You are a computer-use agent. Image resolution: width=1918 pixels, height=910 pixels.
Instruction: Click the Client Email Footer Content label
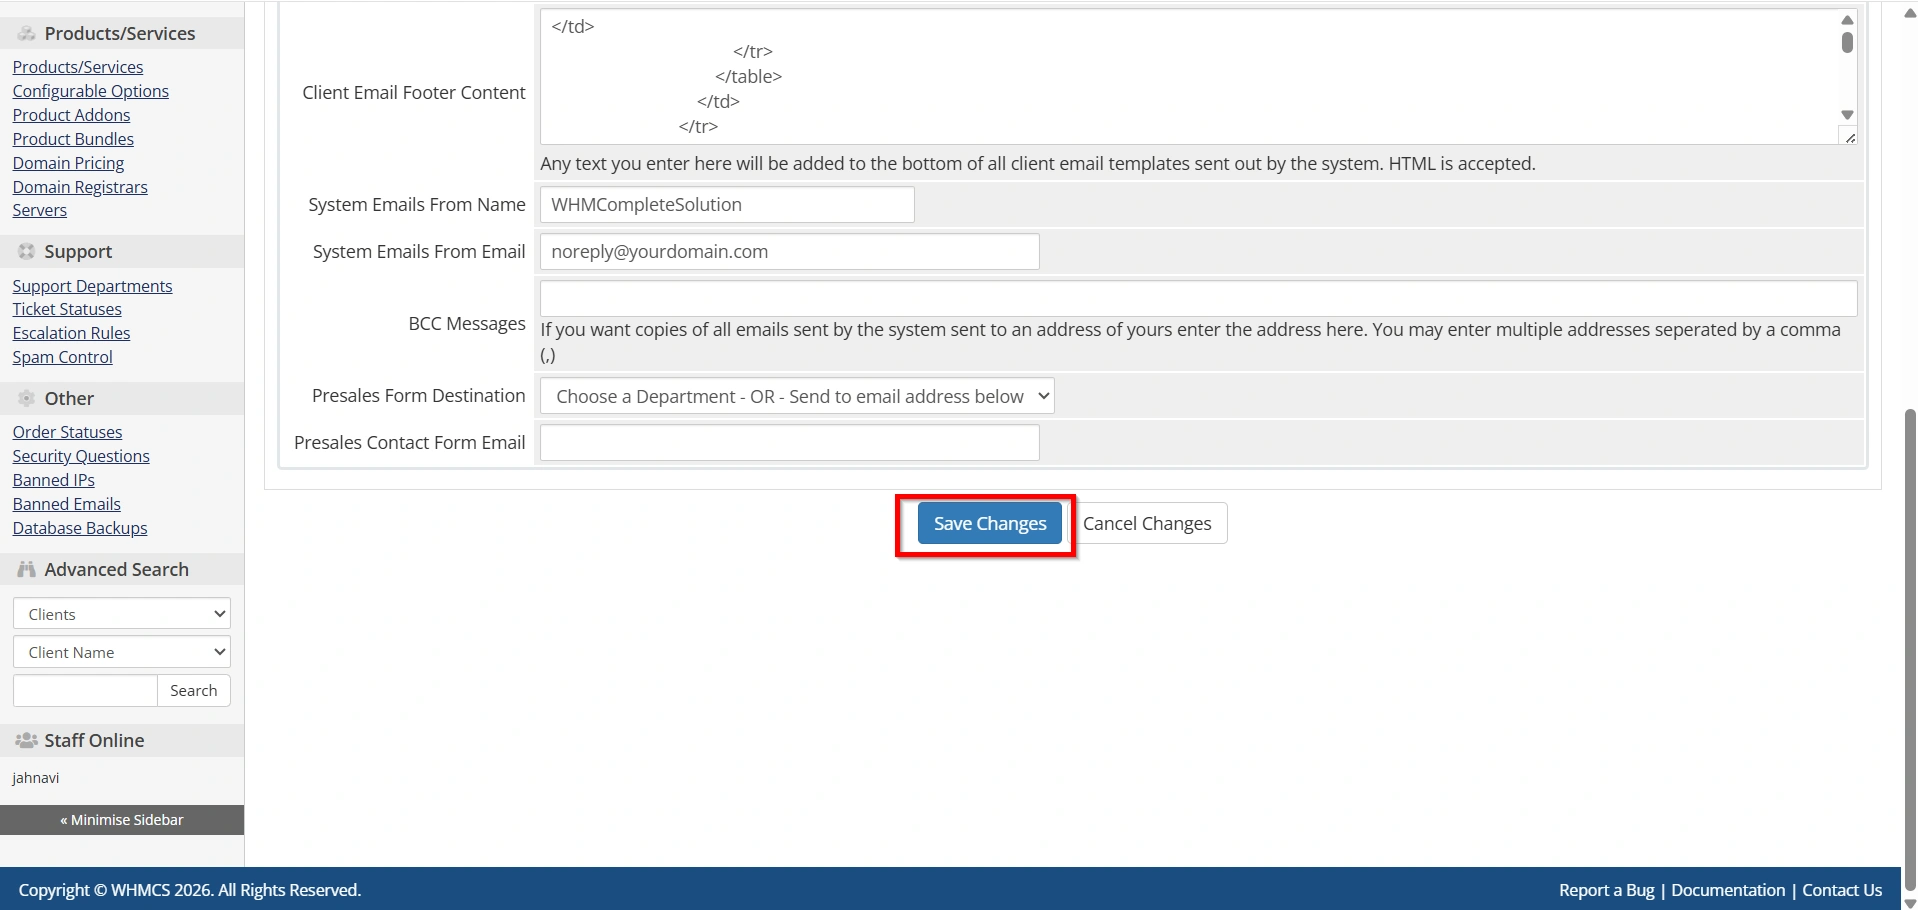[414, 92]
